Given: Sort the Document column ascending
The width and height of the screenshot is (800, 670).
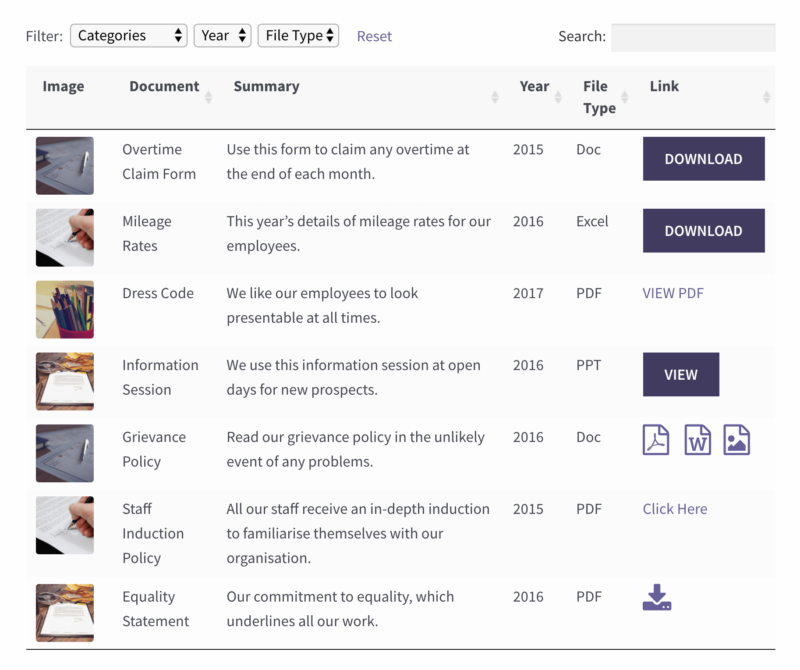Looking at the screenshot, I should click(x=207, y=96).
